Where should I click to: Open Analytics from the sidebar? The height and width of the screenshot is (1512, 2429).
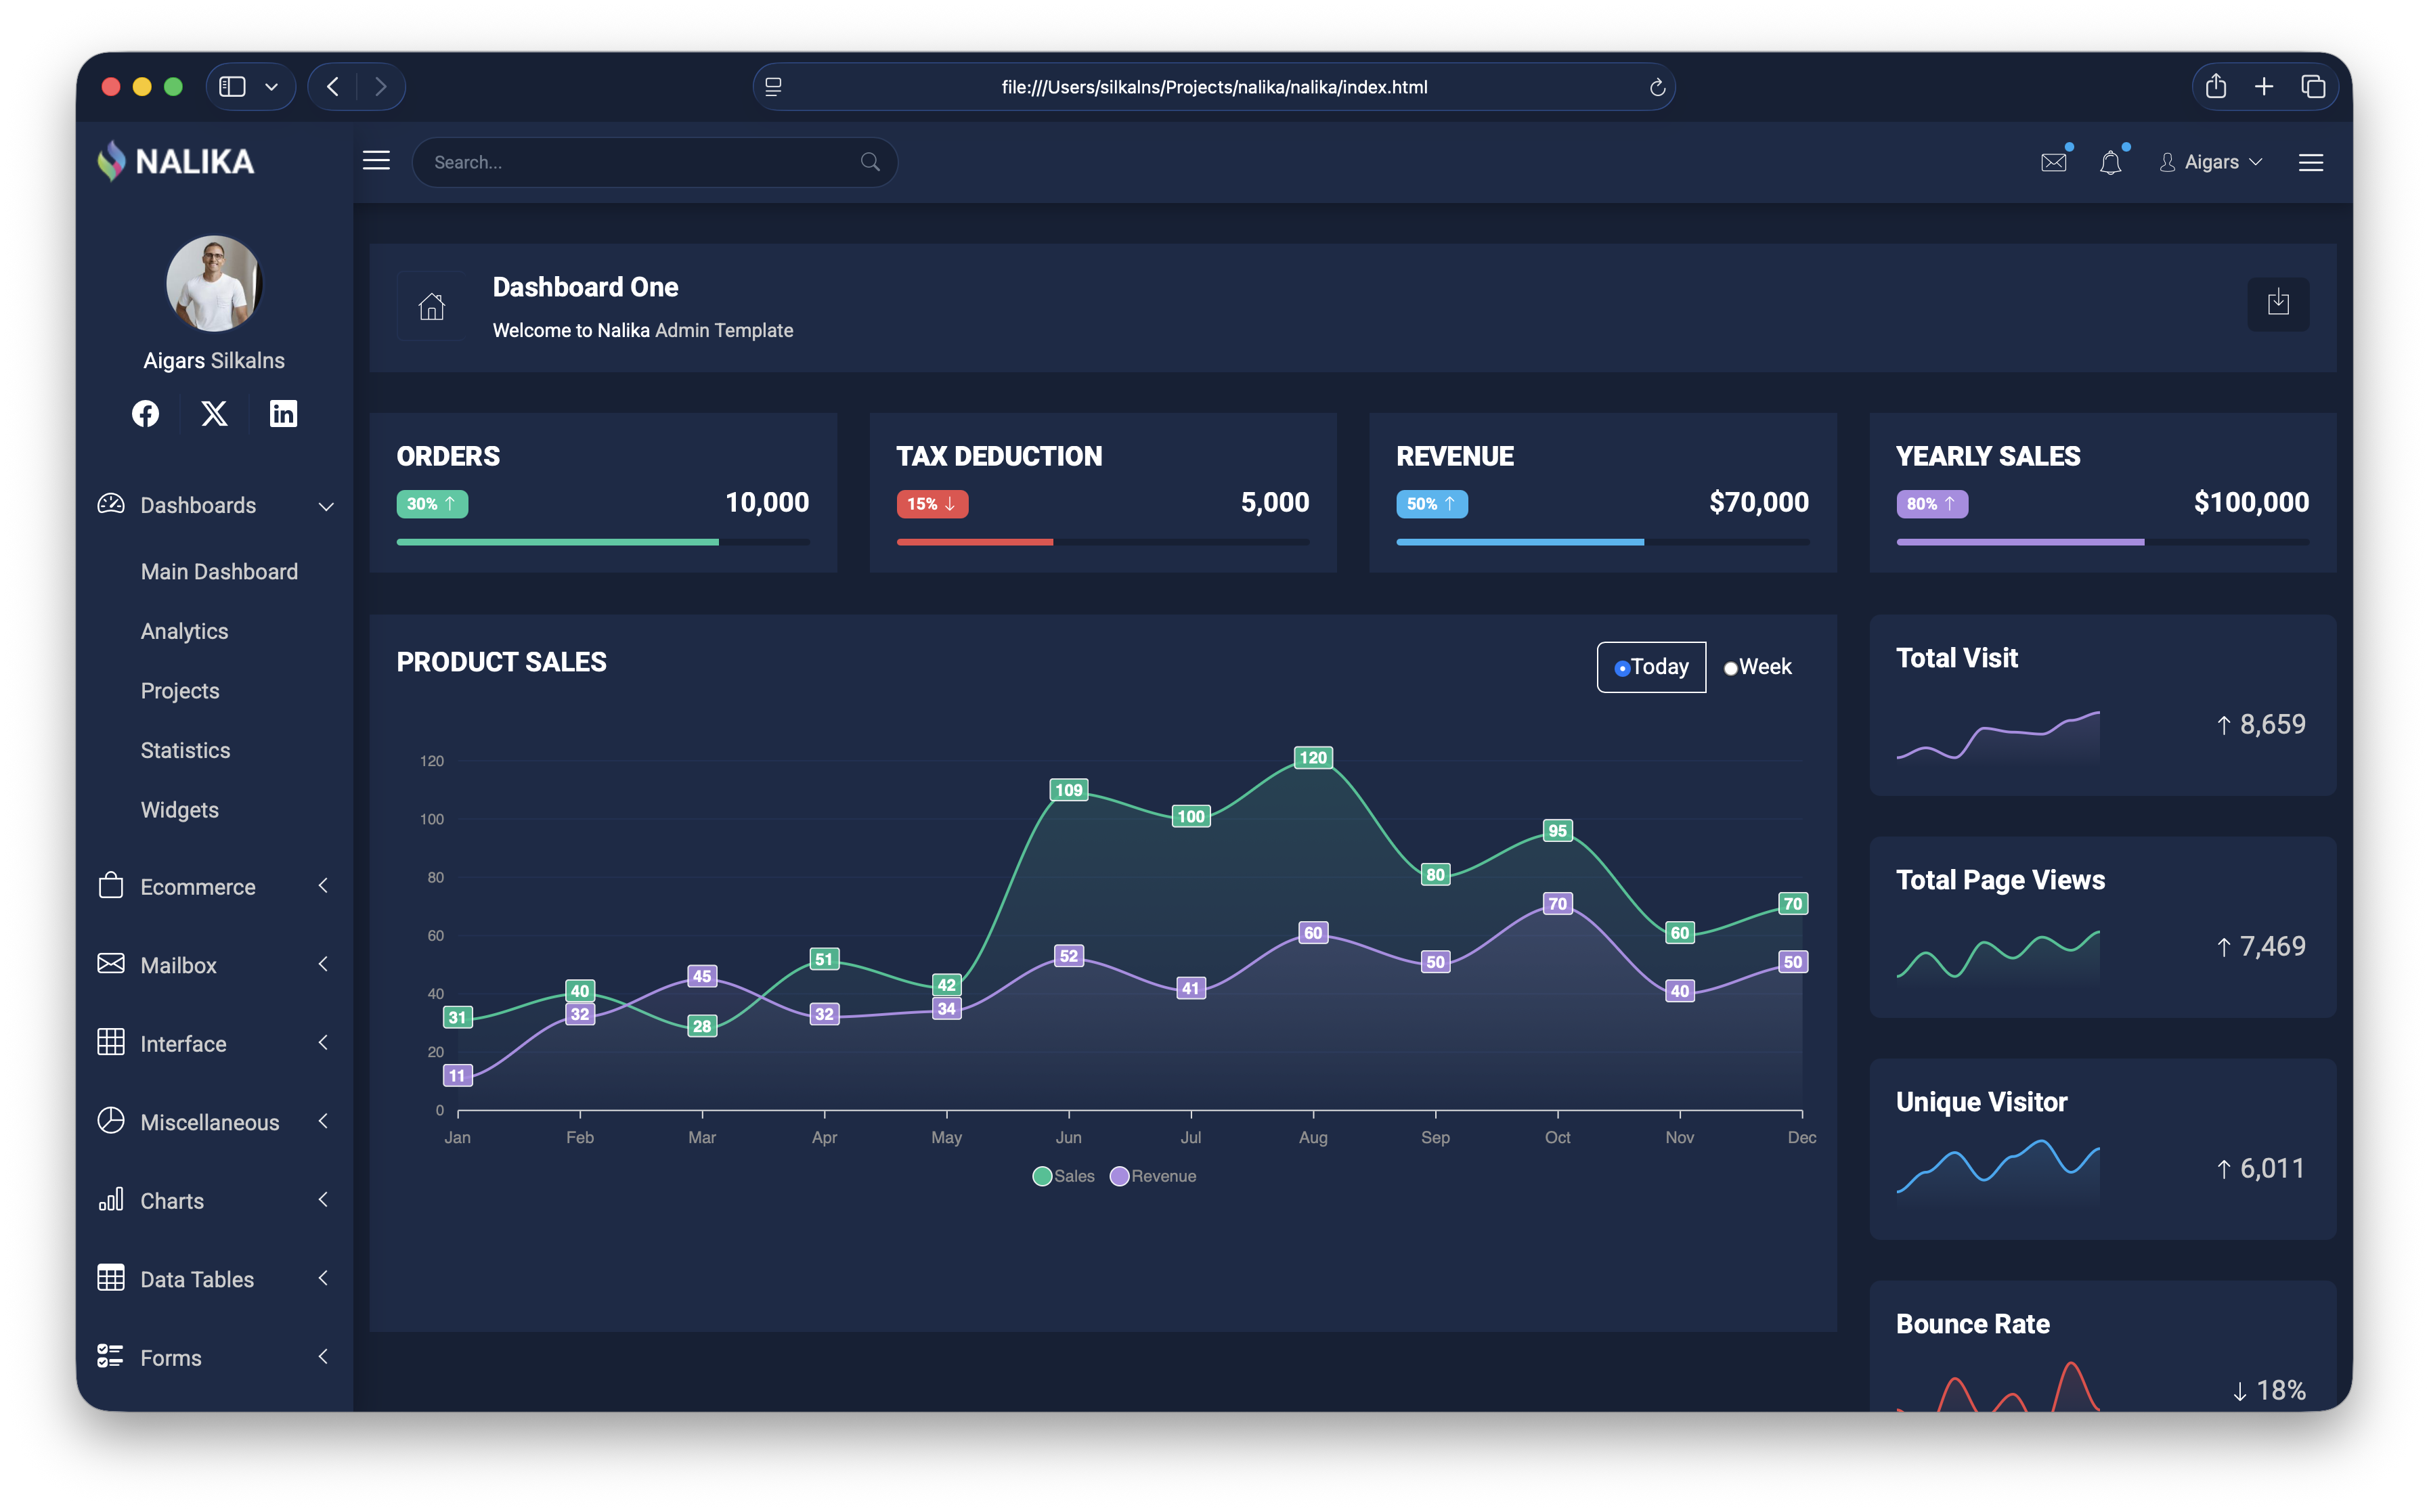[x=184, y=631]
